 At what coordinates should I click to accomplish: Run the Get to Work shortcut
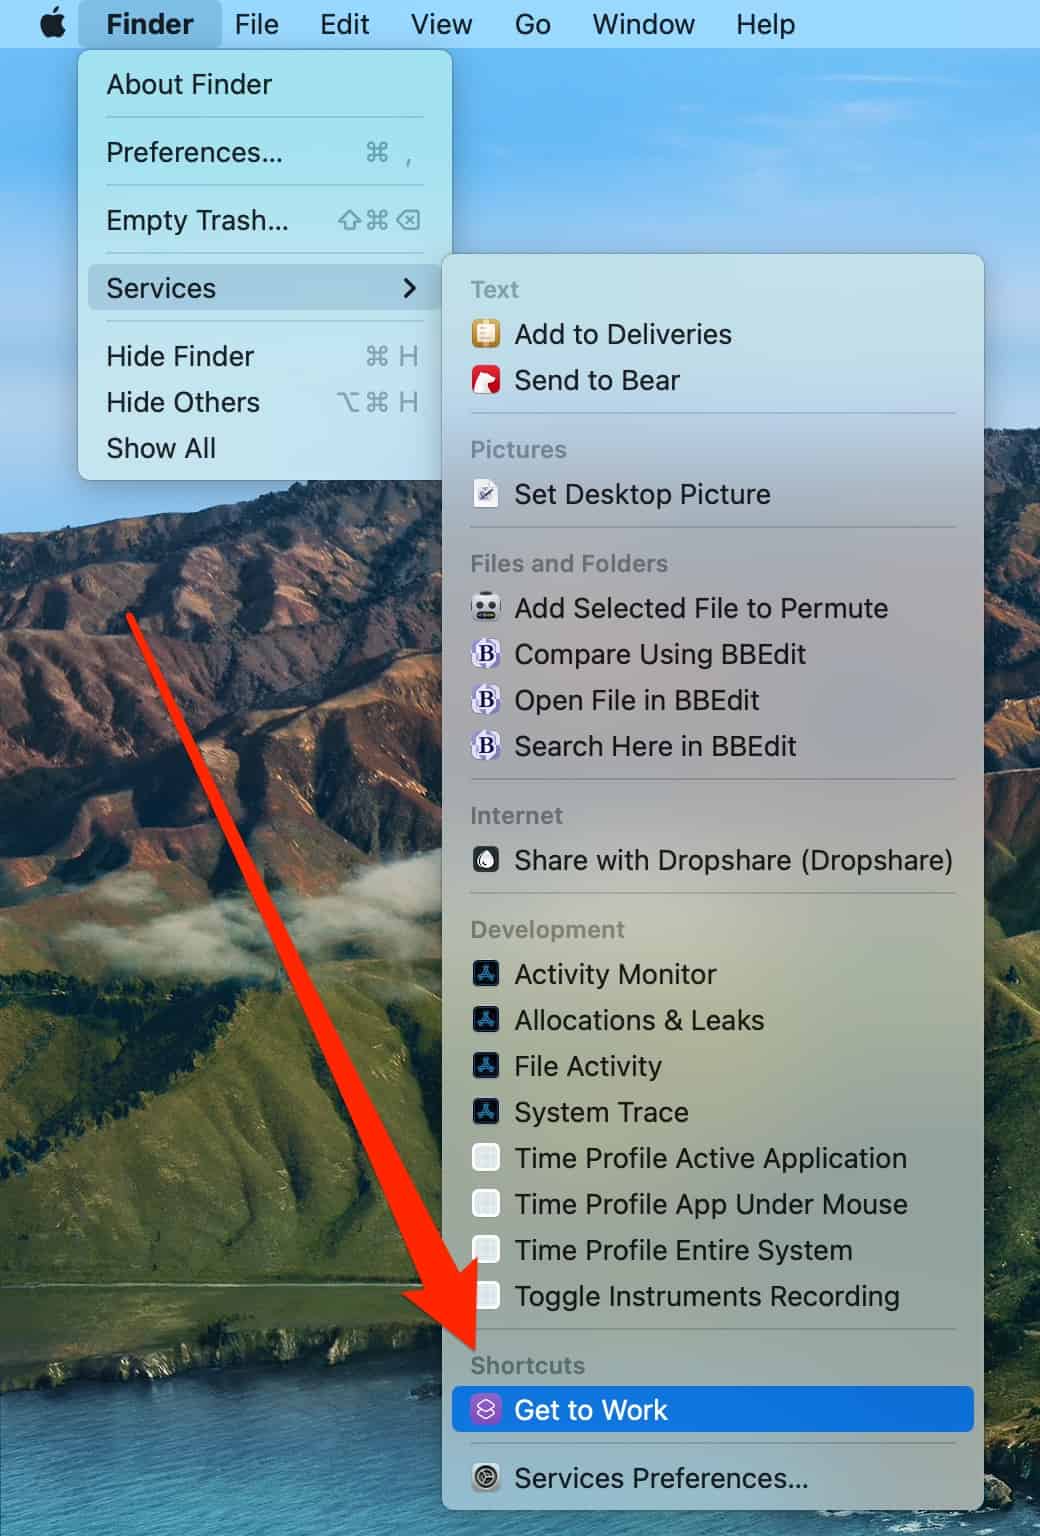[x=712, y=1410]
